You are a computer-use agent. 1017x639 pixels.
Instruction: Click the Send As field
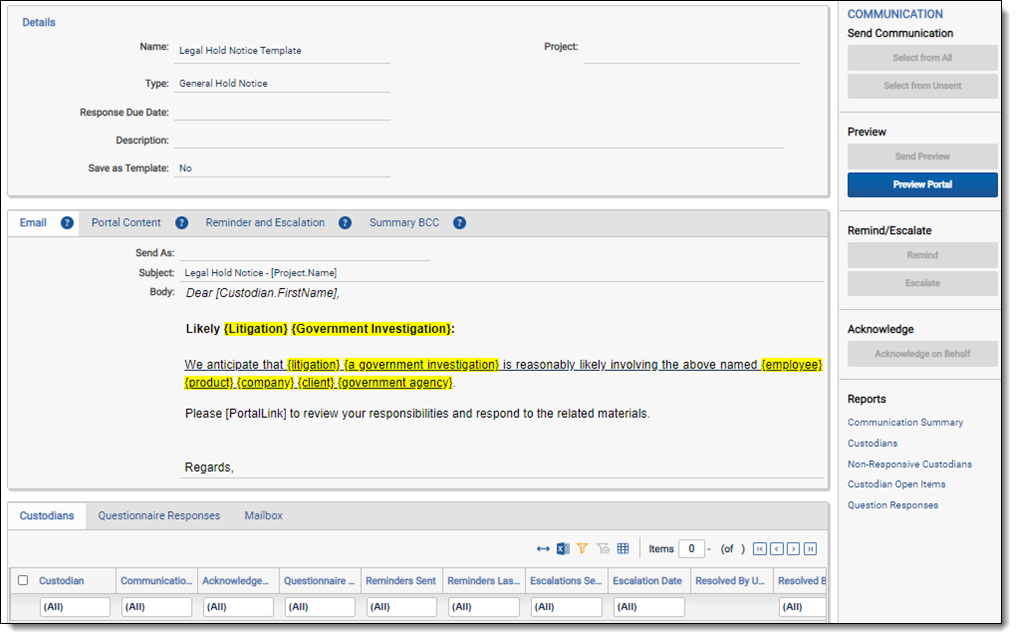click(305, 252)
